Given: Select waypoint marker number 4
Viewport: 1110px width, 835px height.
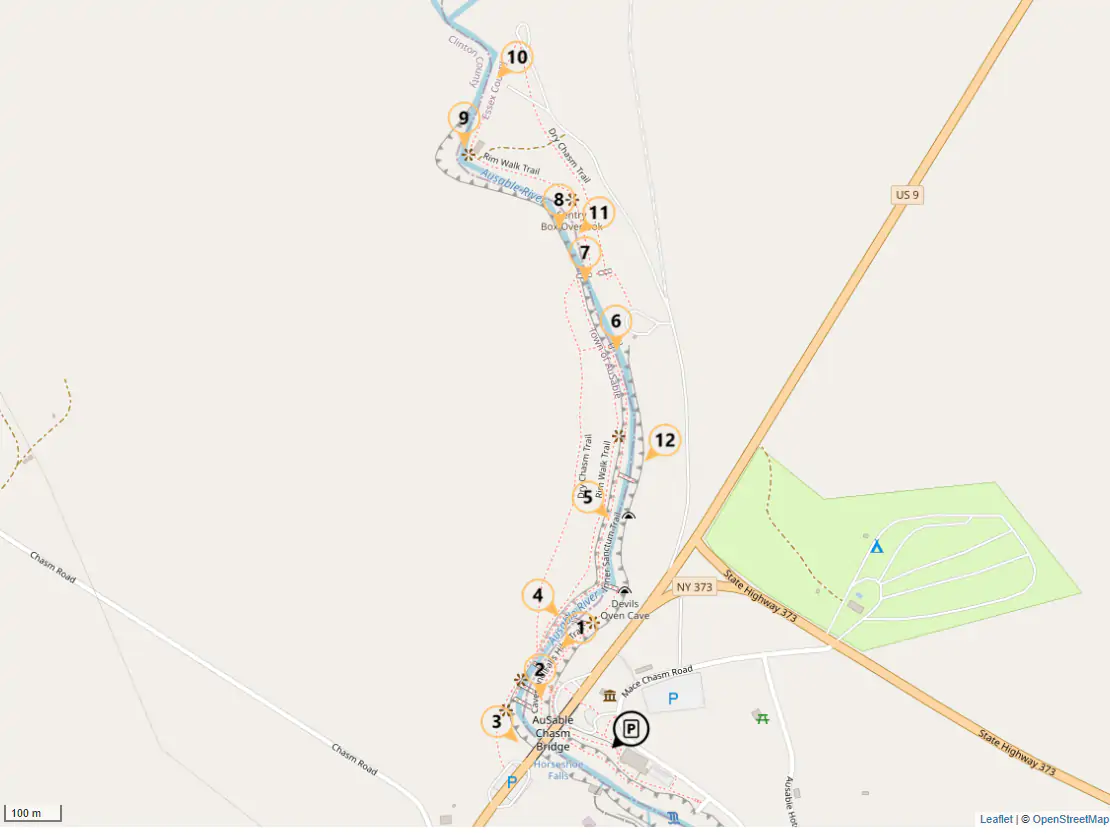Looking at the screenshot, I should [538, 596].
